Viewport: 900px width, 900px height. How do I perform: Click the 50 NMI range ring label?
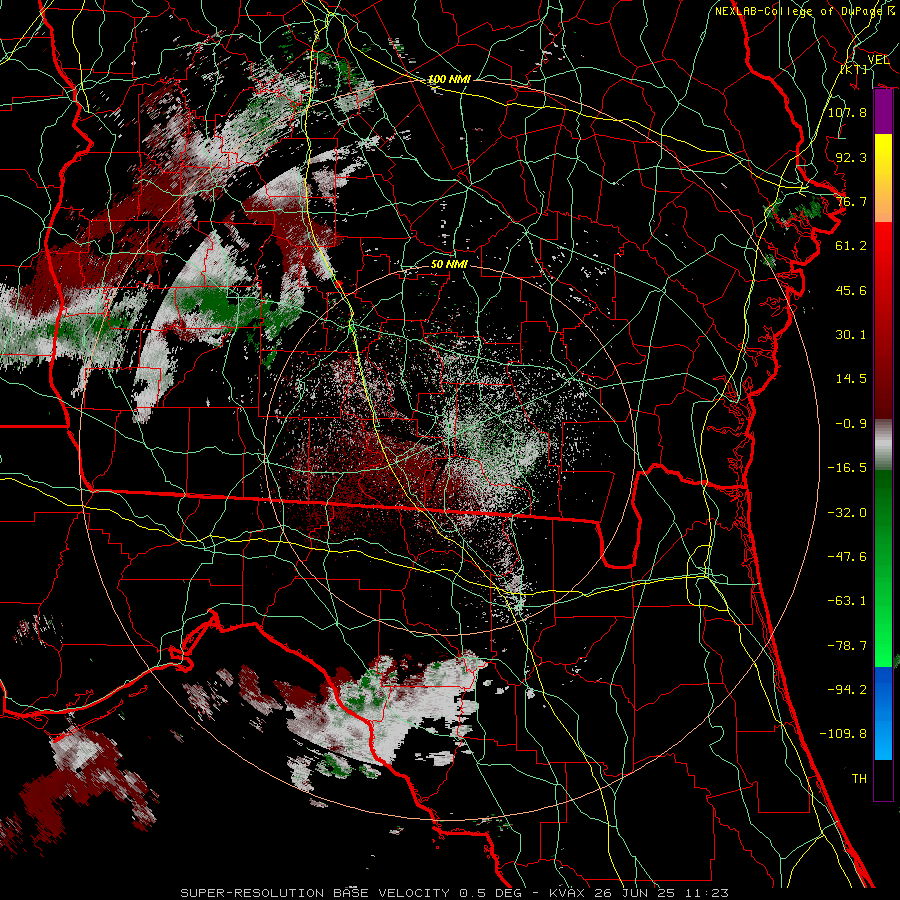(x=449, y=265)
